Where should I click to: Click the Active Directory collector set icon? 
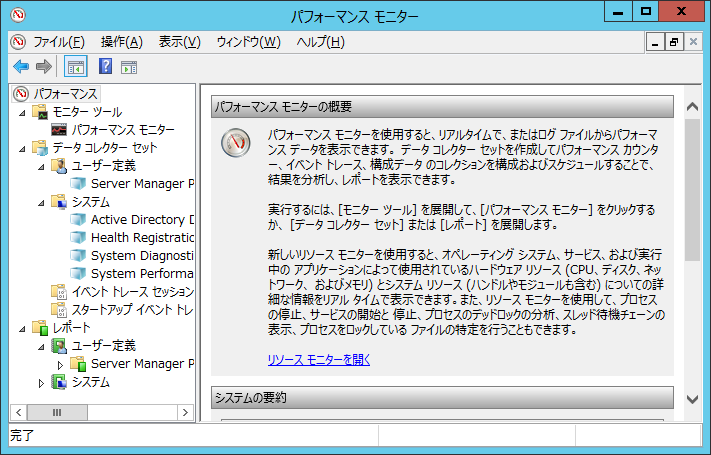coord(78,220)
